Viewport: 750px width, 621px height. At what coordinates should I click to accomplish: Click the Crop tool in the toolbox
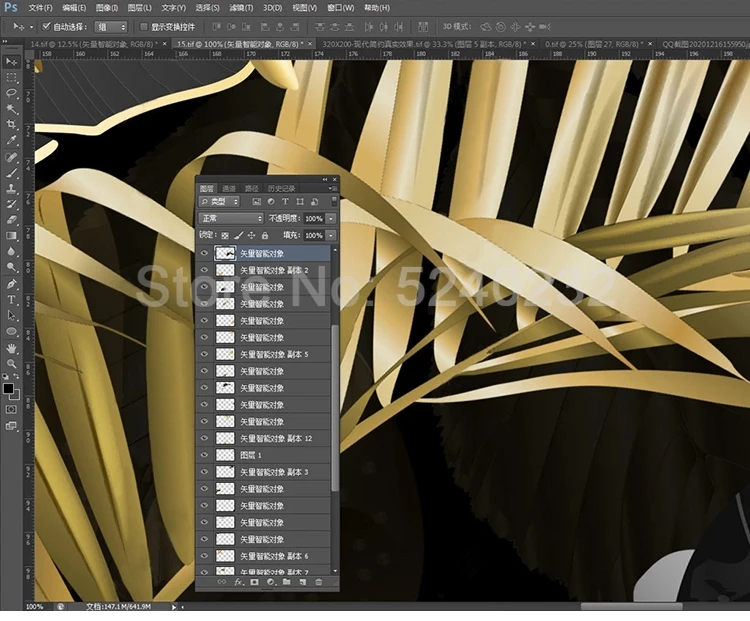(x=11, y=124)
